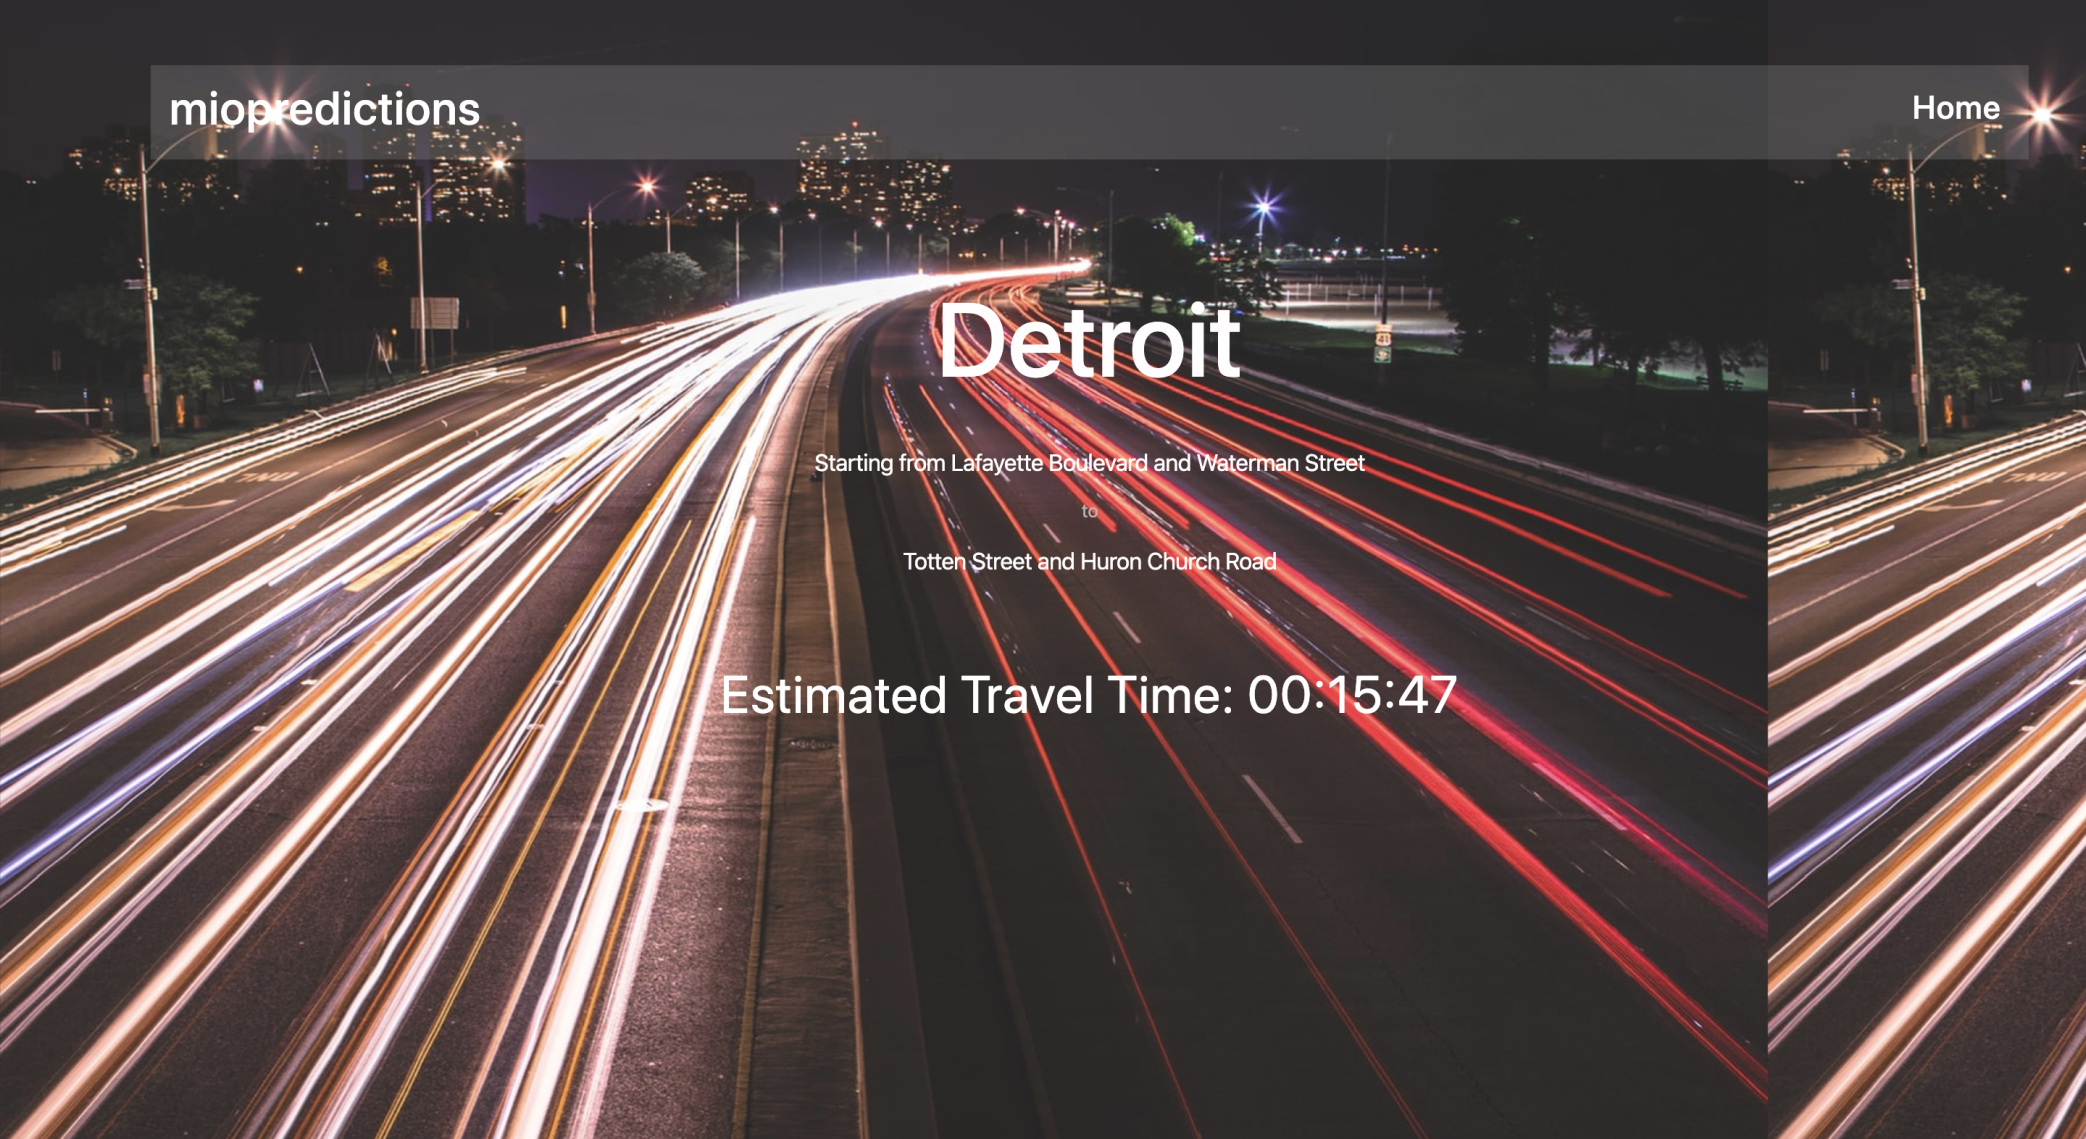The height and width of the screenshot is (1139, 2086).
Task: Click the 'mio' portion of the brand name
Action: [x=207, y=110]
